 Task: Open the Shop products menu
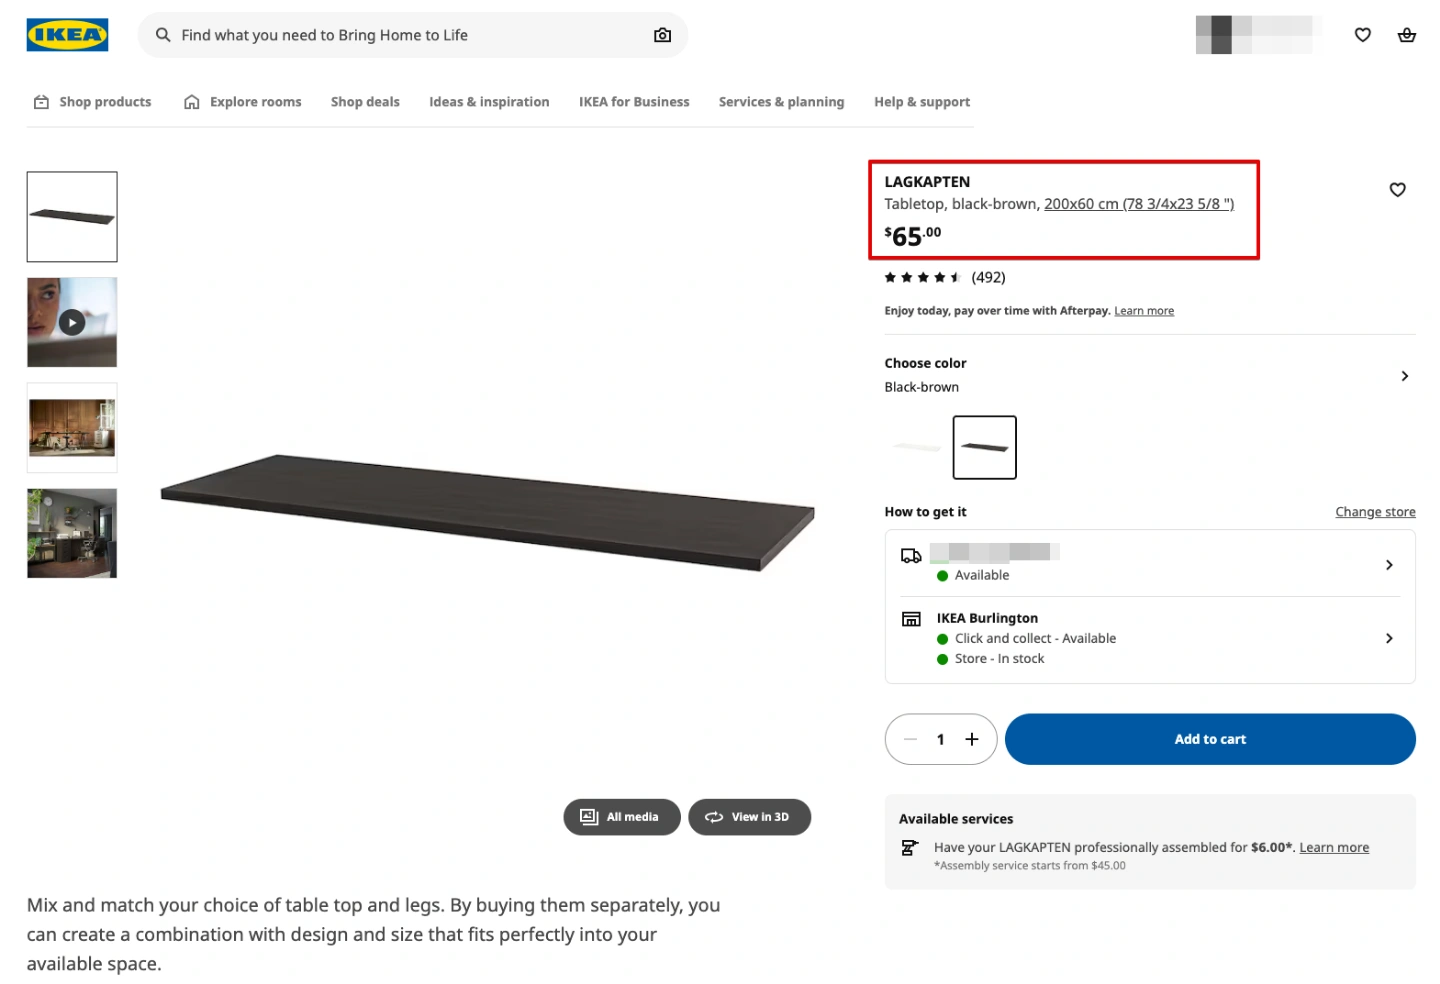click(93, 102)
